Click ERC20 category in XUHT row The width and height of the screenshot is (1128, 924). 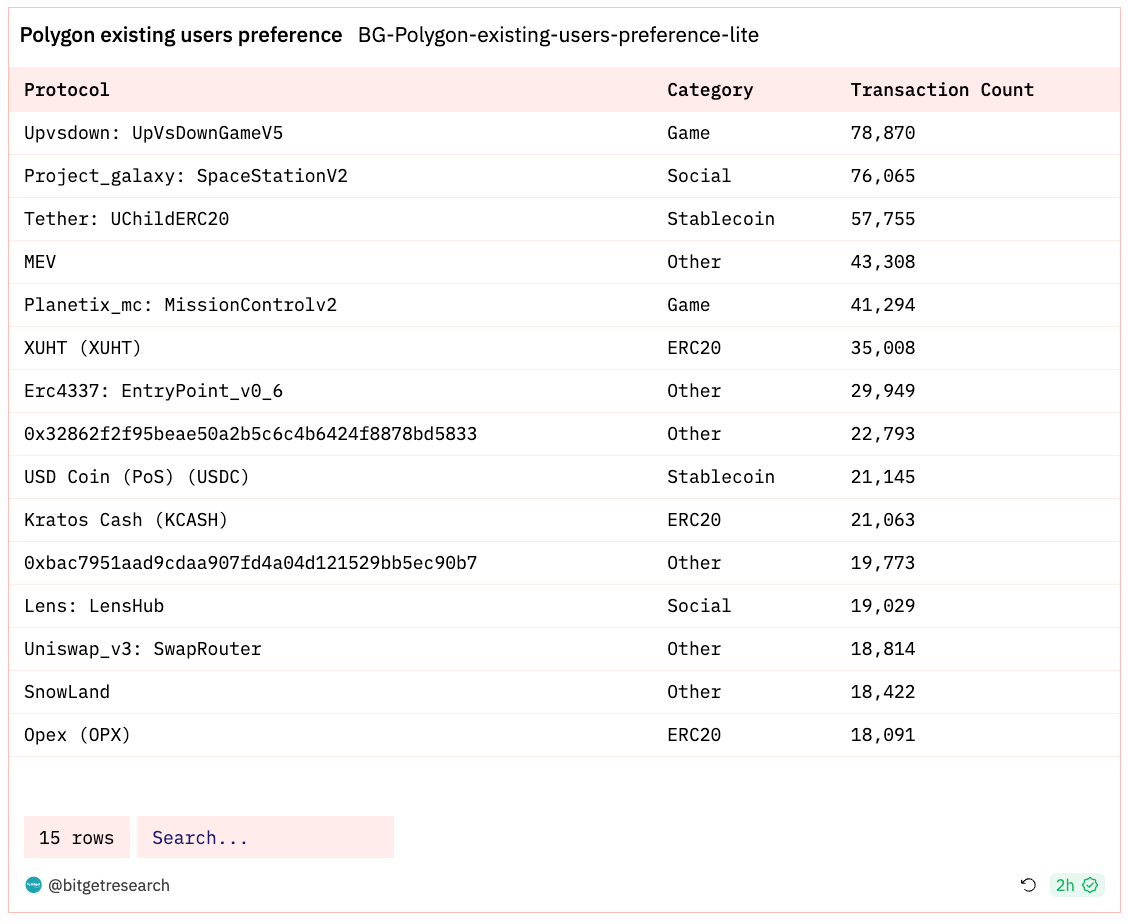694,348
